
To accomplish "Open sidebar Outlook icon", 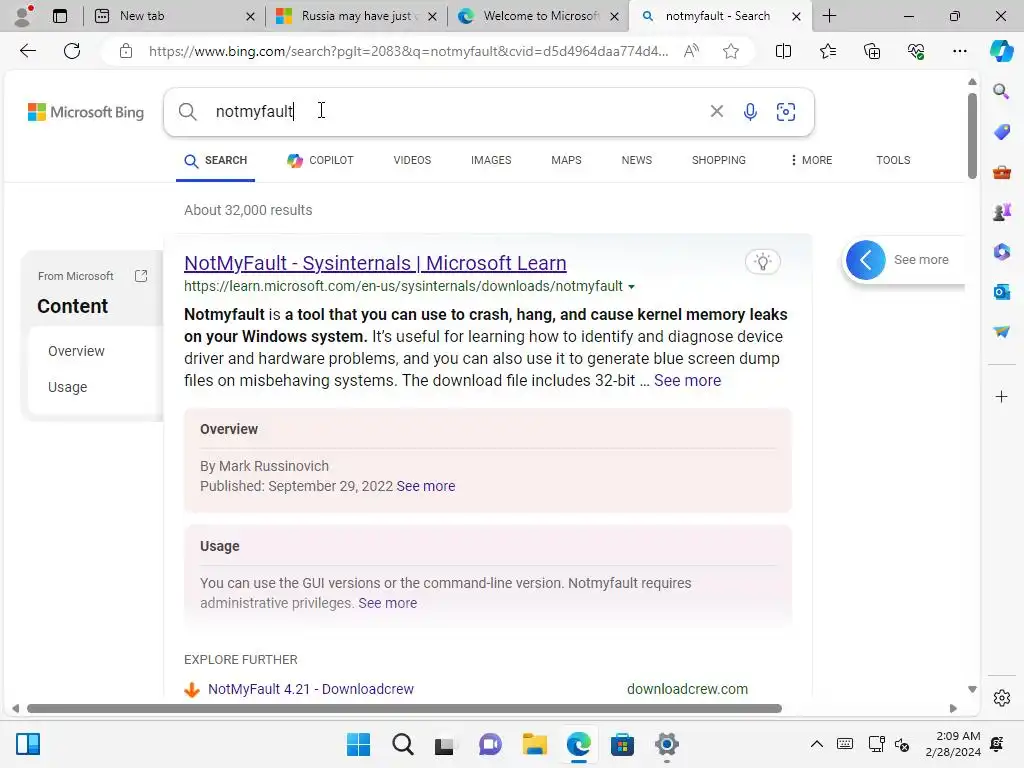I will pyautogui.click(x=1001, y=292).
